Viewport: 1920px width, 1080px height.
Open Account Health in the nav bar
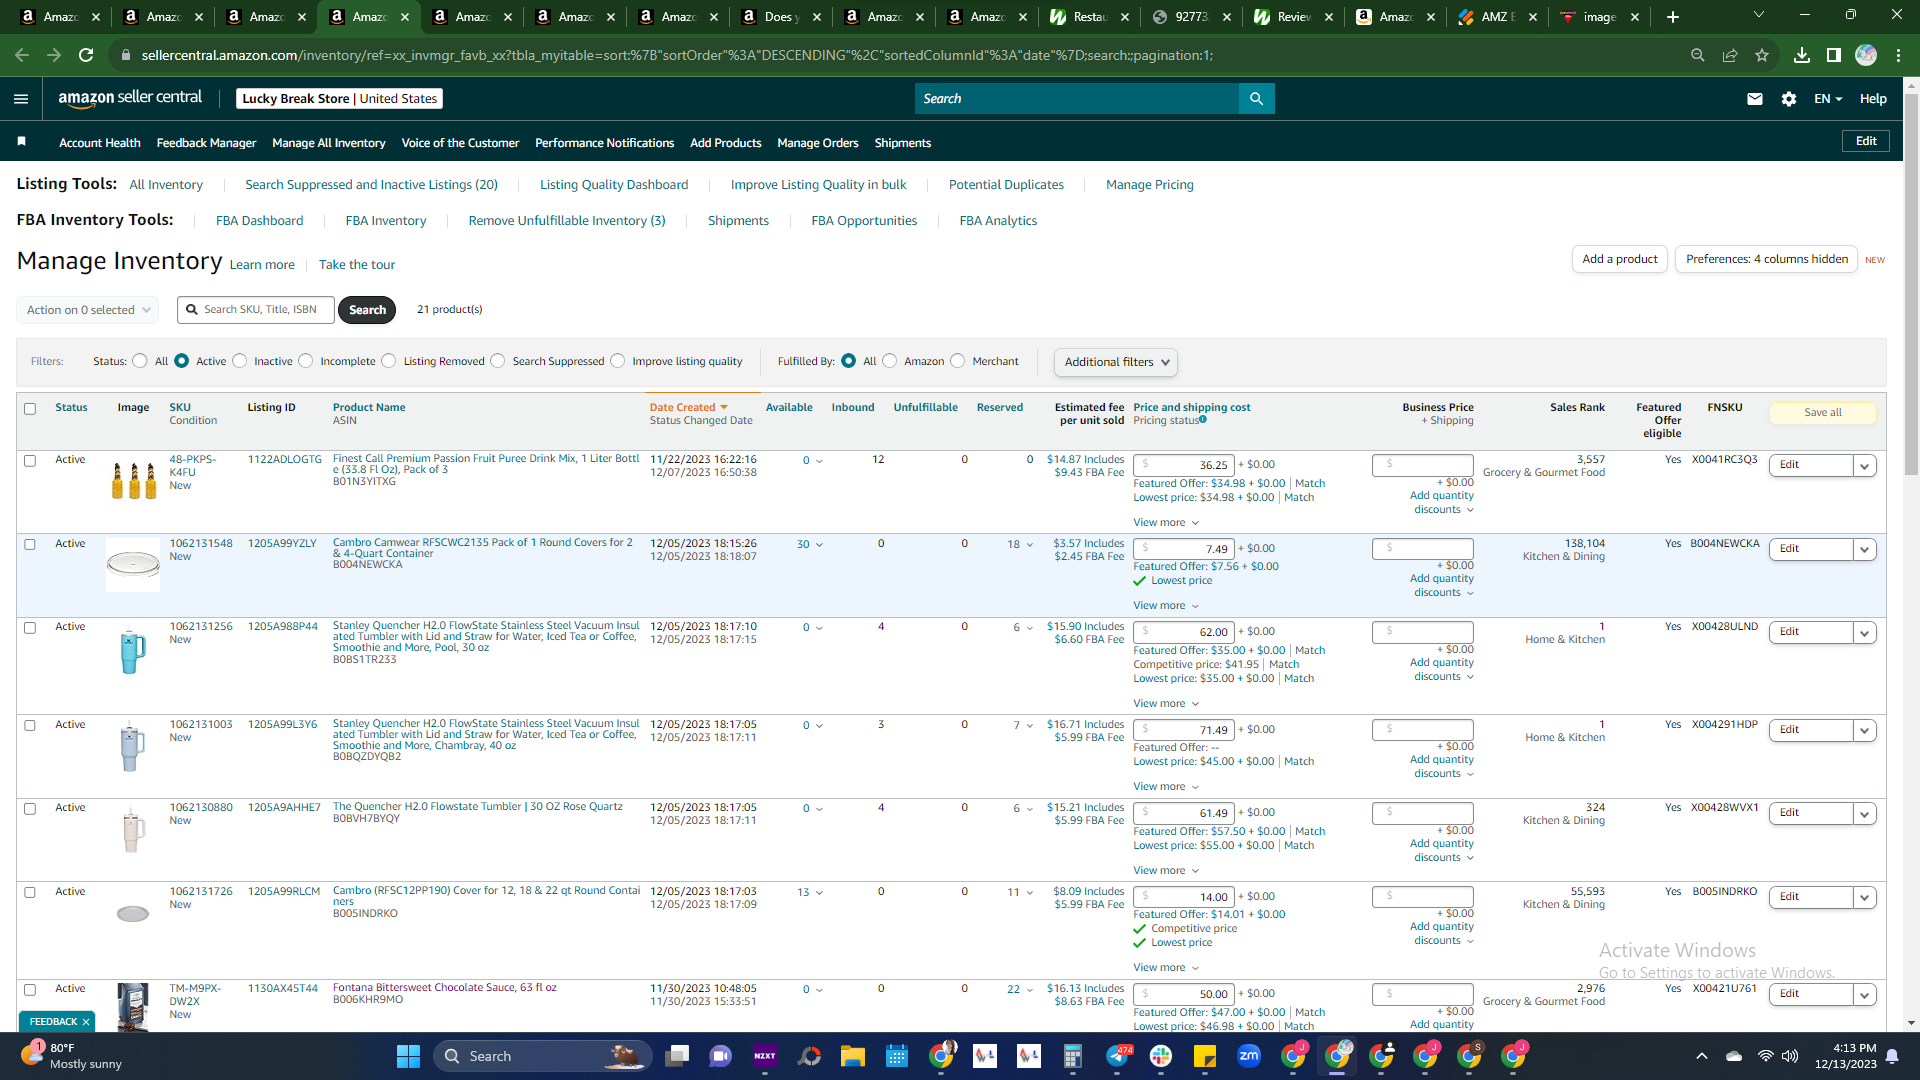[x=100, y=143]
